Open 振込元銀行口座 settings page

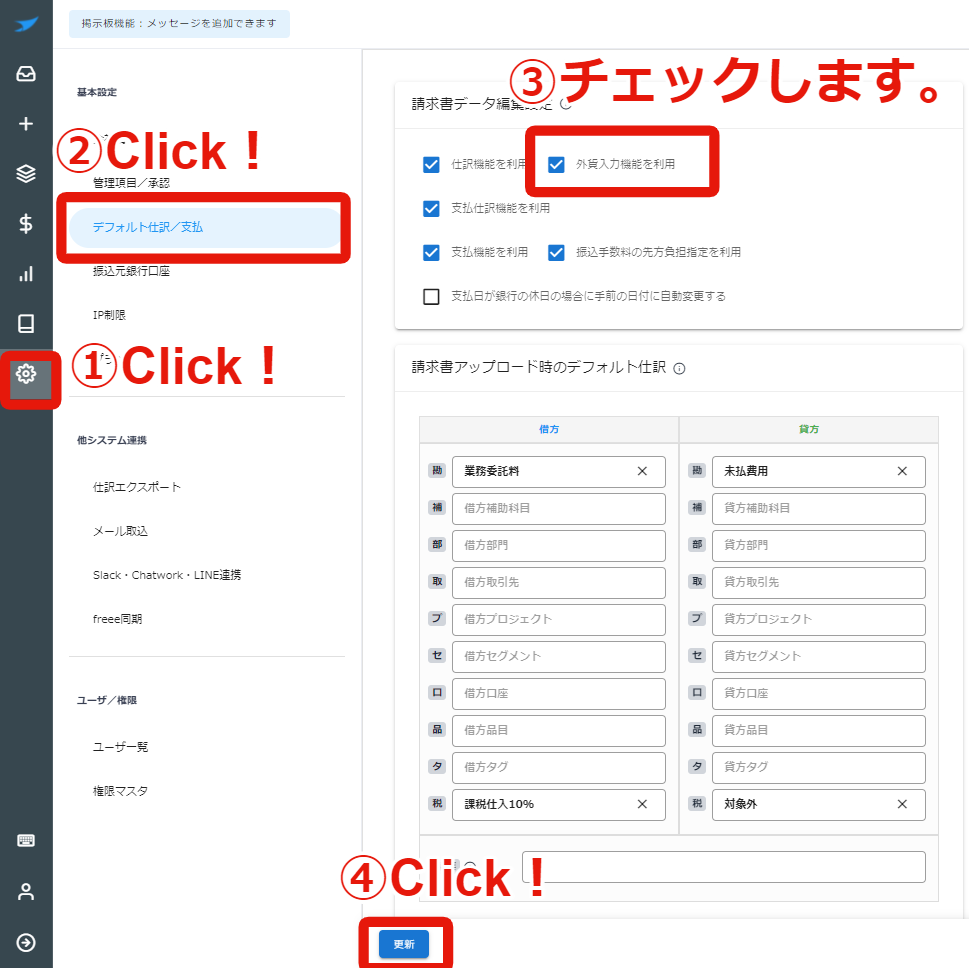tap(131, 271)
